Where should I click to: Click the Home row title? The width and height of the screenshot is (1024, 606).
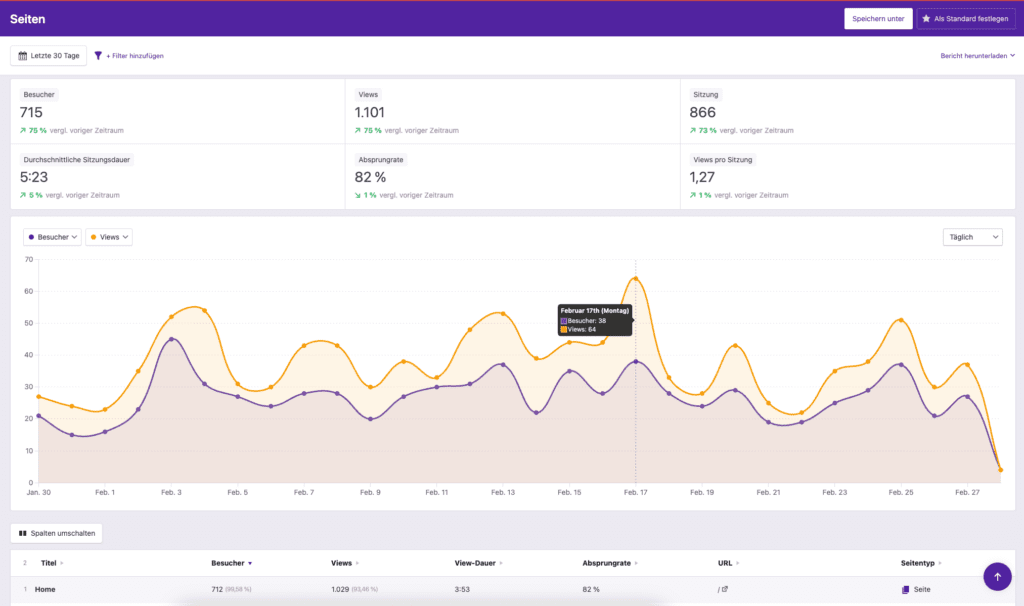coord(45,589)
